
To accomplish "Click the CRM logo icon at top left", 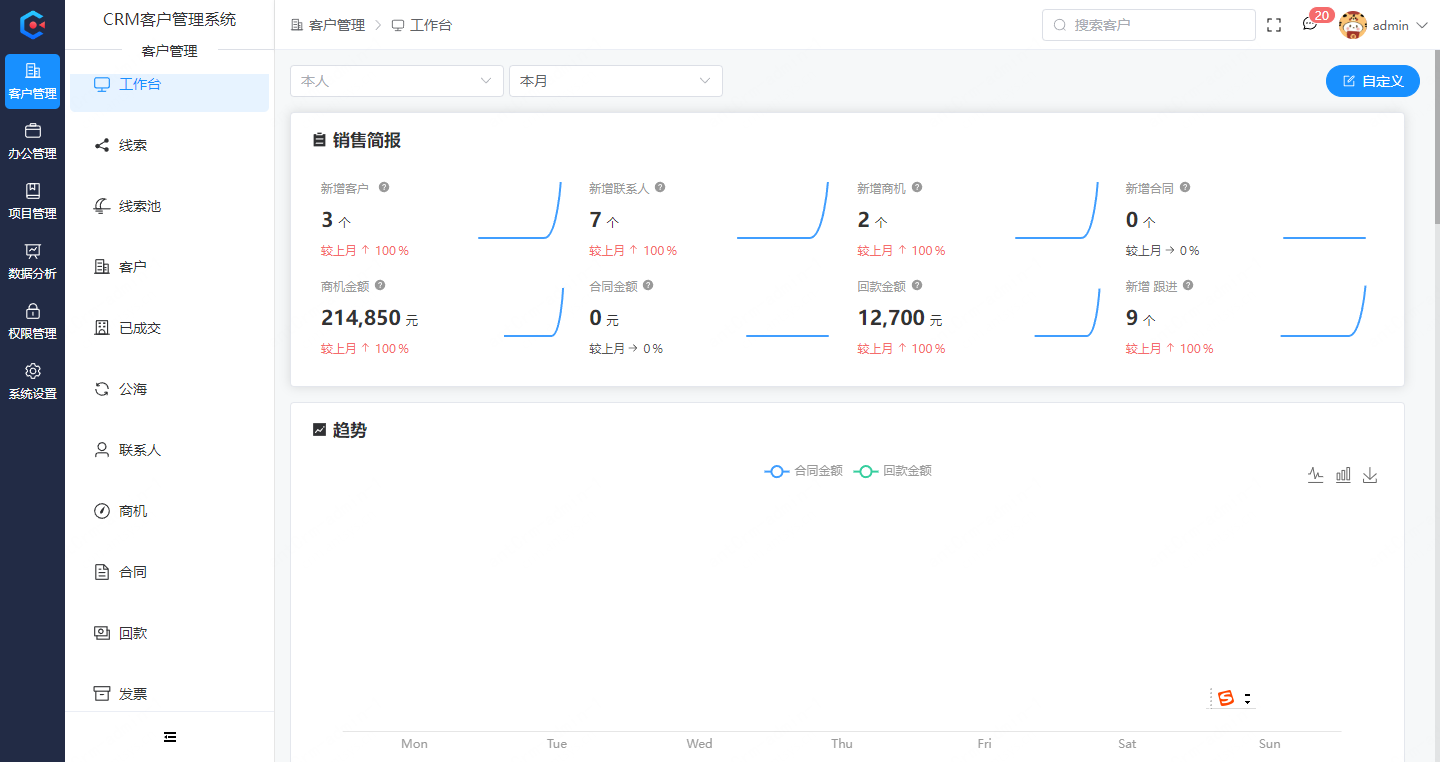I will tap(33, 25).
